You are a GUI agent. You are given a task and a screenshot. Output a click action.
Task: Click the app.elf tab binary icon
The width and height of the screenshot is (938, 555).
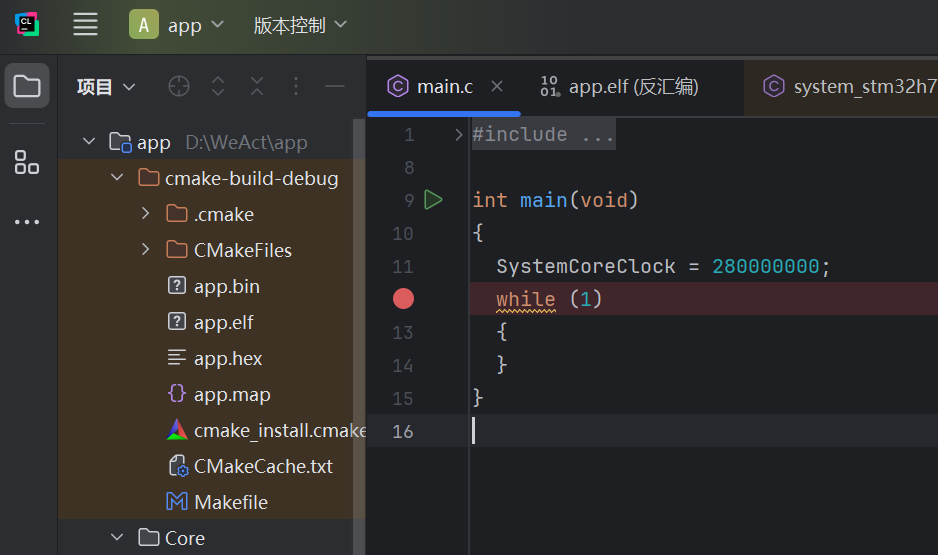coord(549,86)
